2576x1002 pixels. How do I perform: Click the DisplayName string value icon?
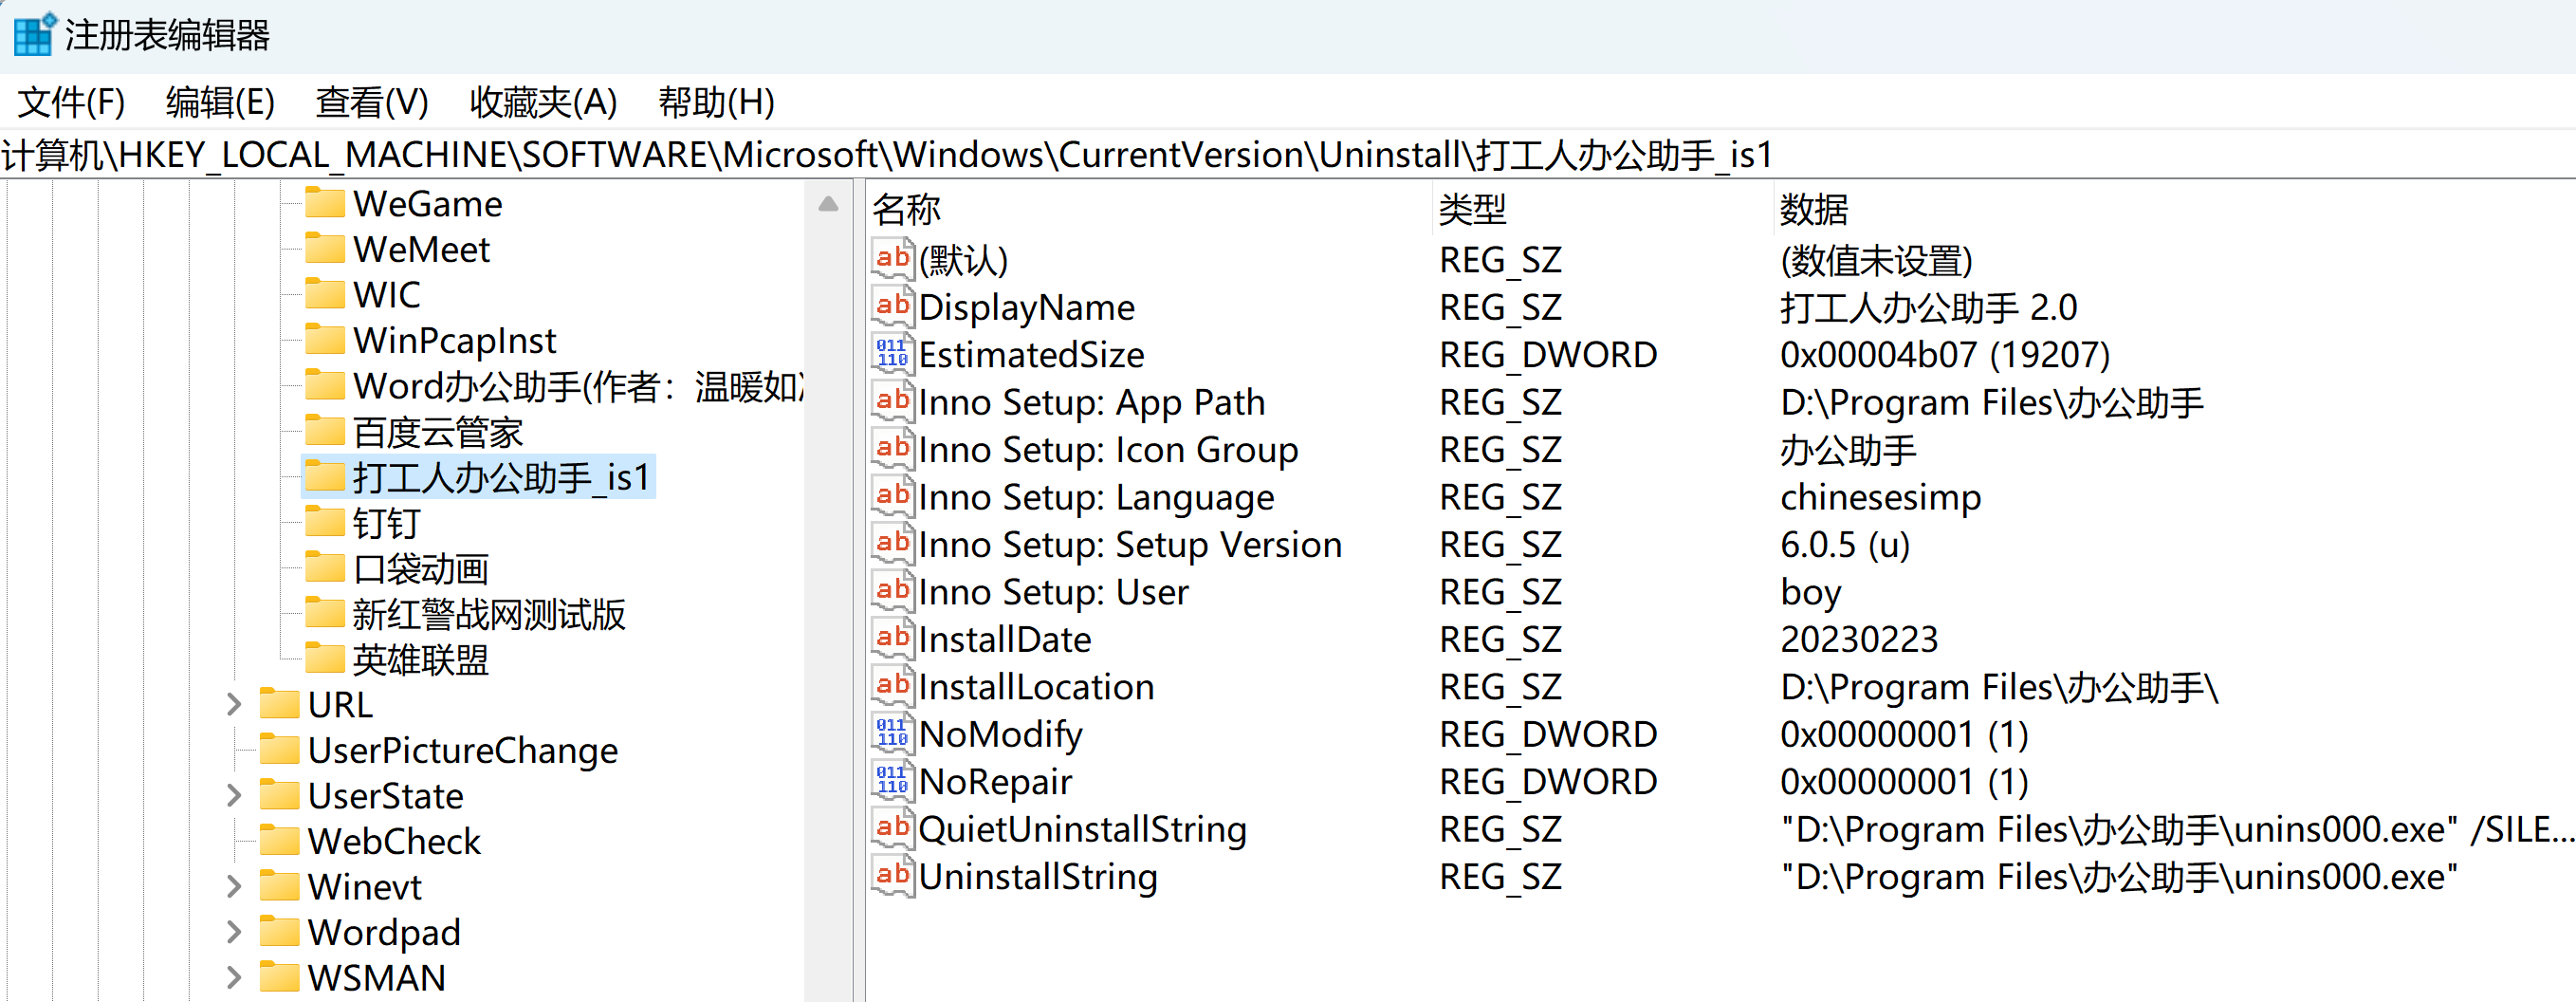coord(892,306)
